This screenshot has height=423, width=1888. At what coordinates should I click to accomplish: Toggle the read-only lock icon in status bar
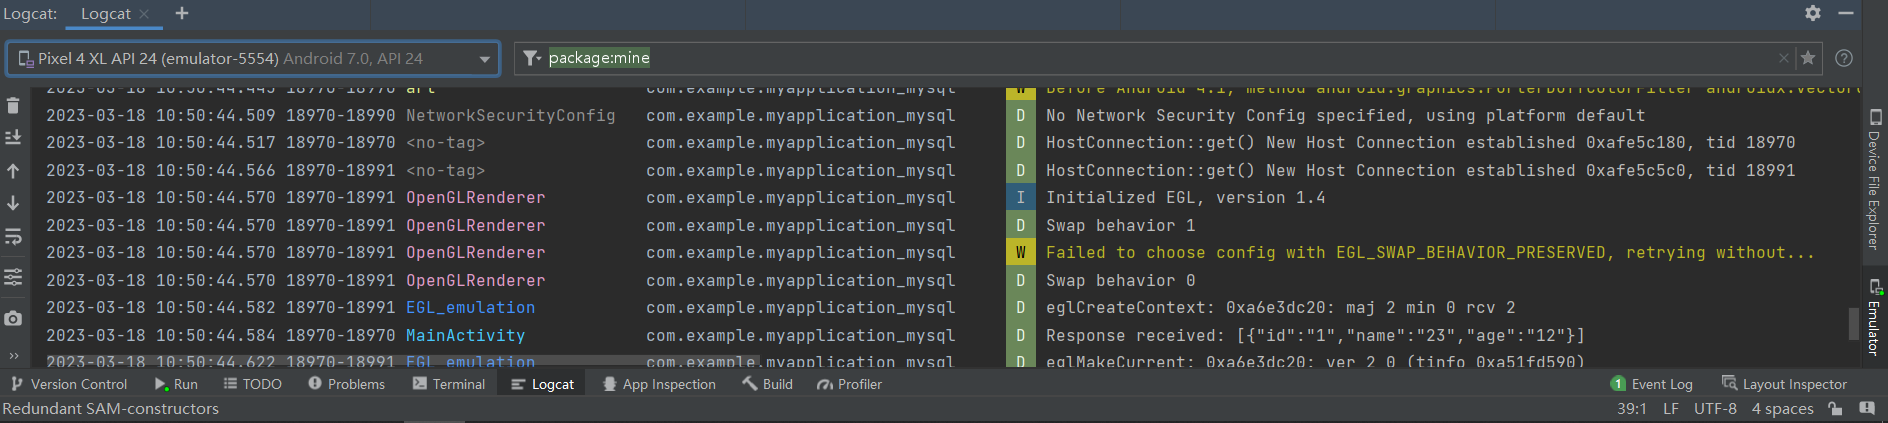click(x=1835, y=408)
